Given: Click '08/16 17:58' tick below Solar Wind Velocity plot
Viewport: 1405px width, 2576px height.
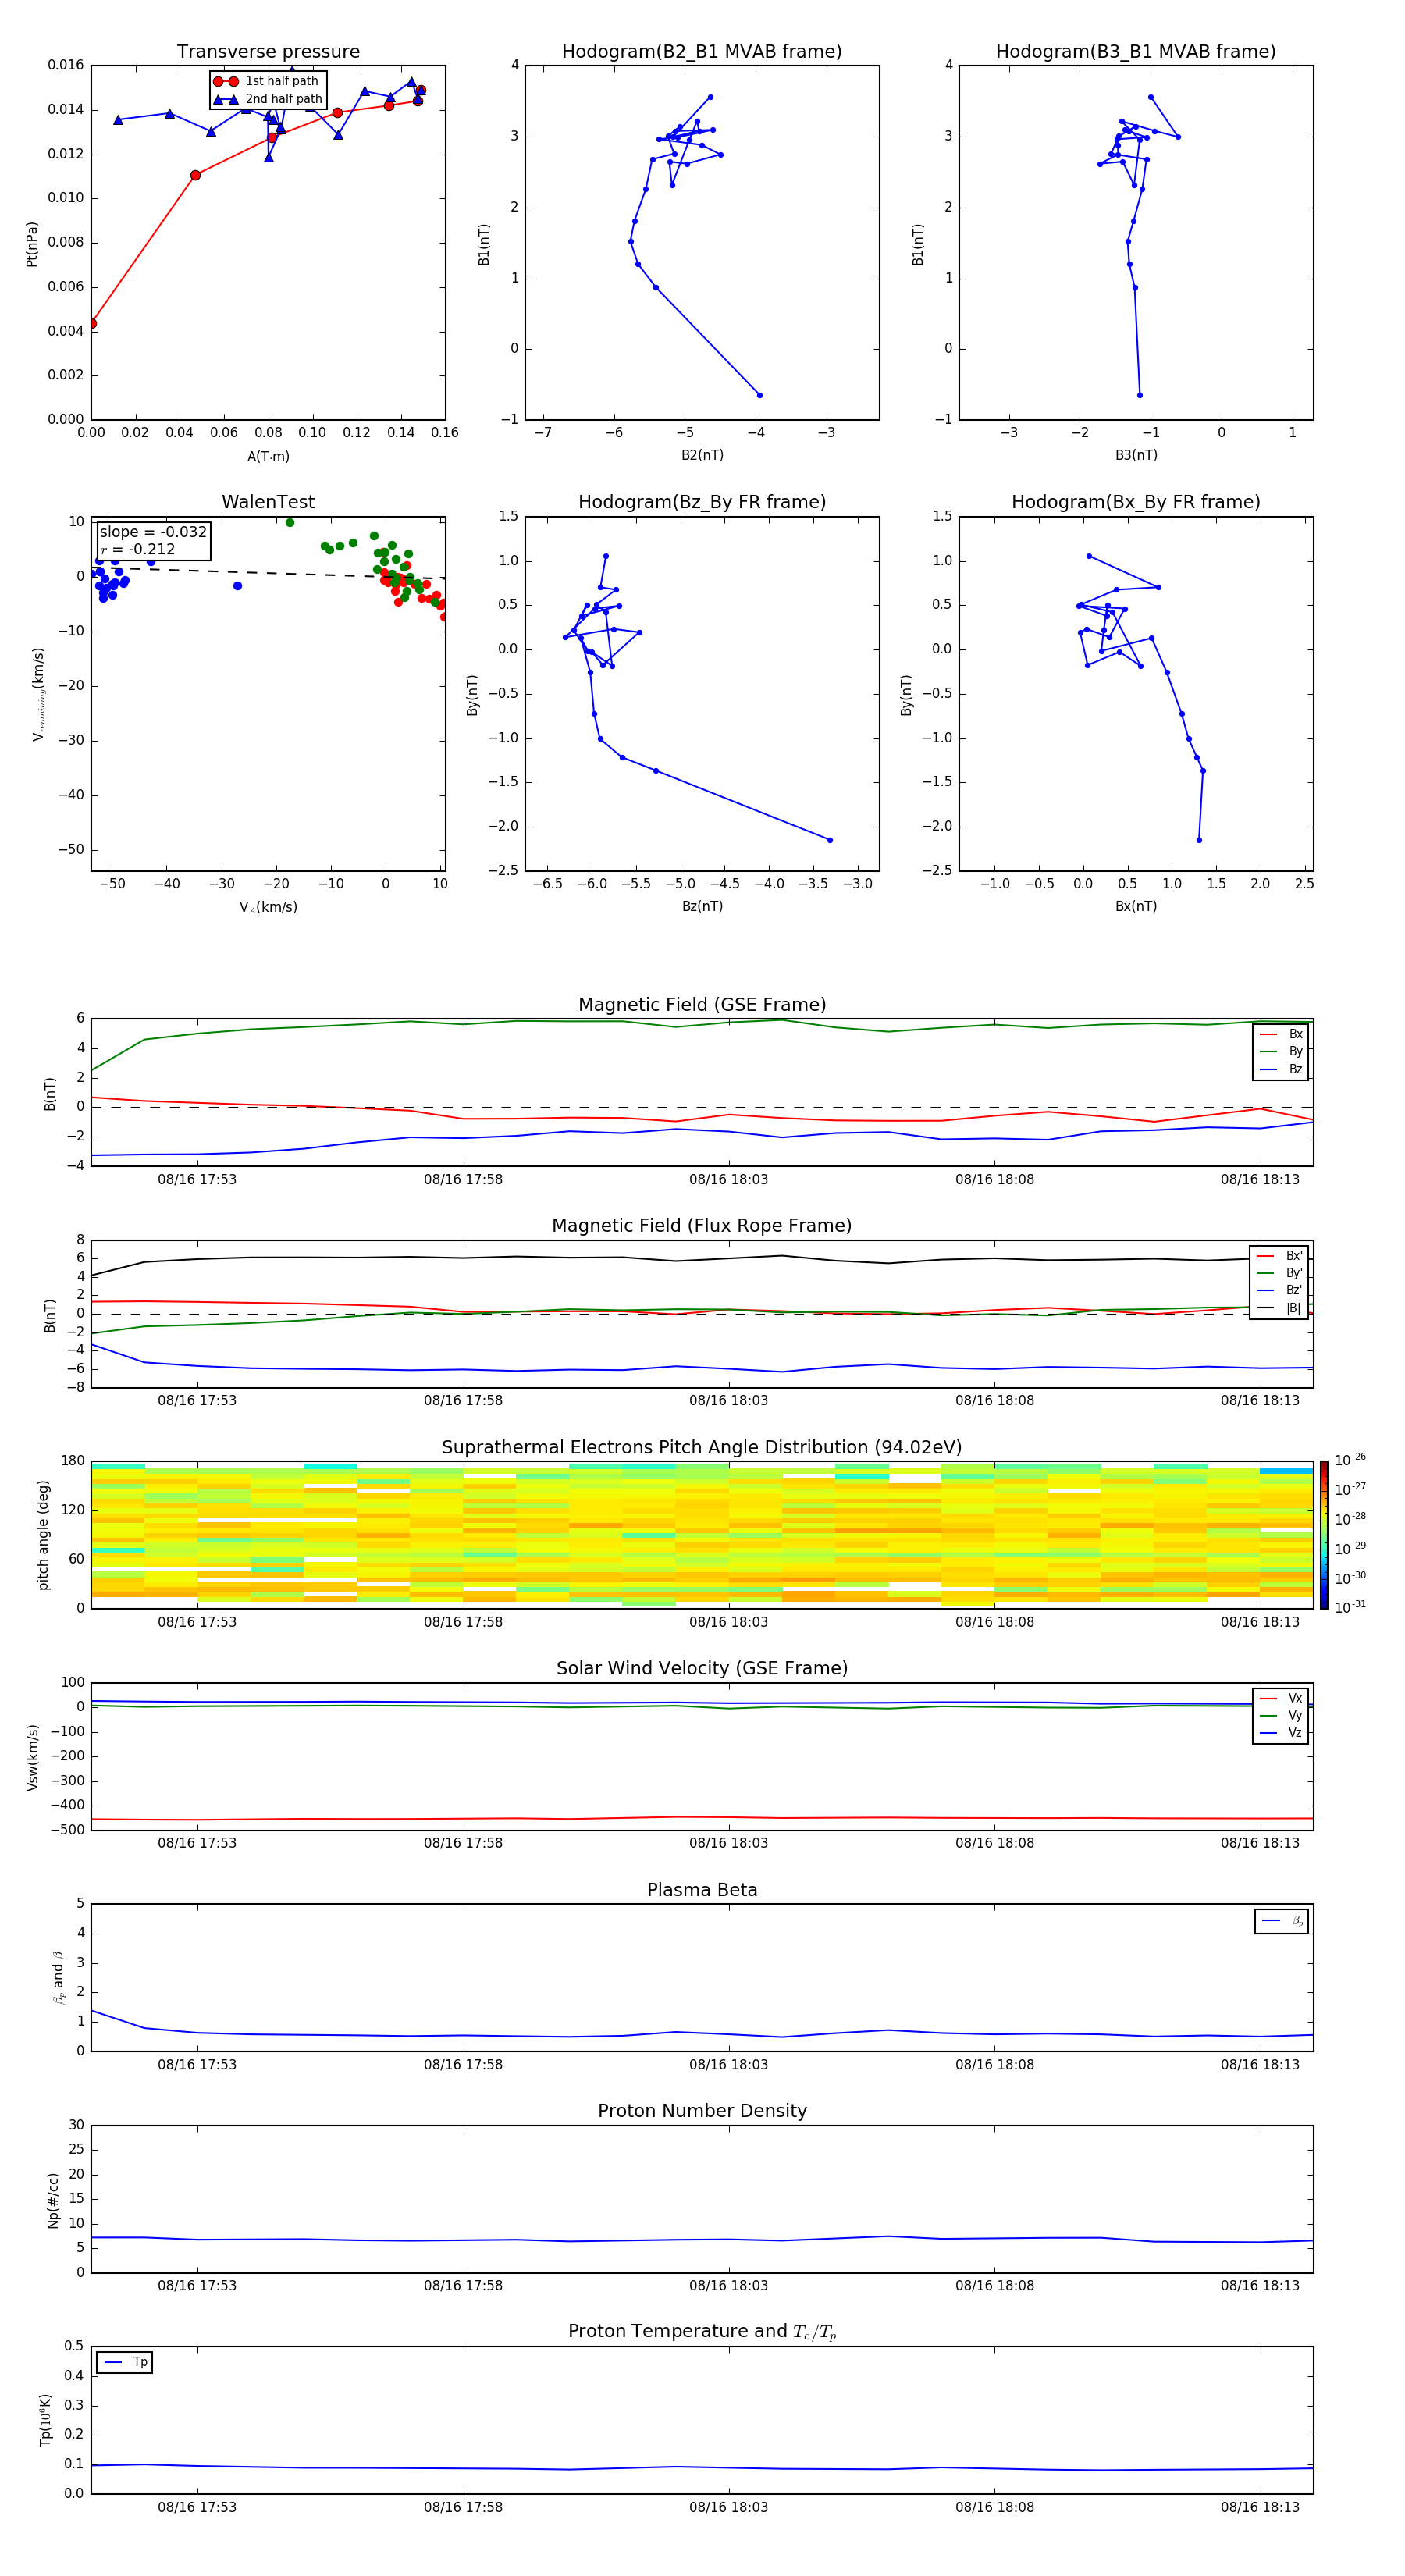Looking at the screenshot, I should (463, 1843).
